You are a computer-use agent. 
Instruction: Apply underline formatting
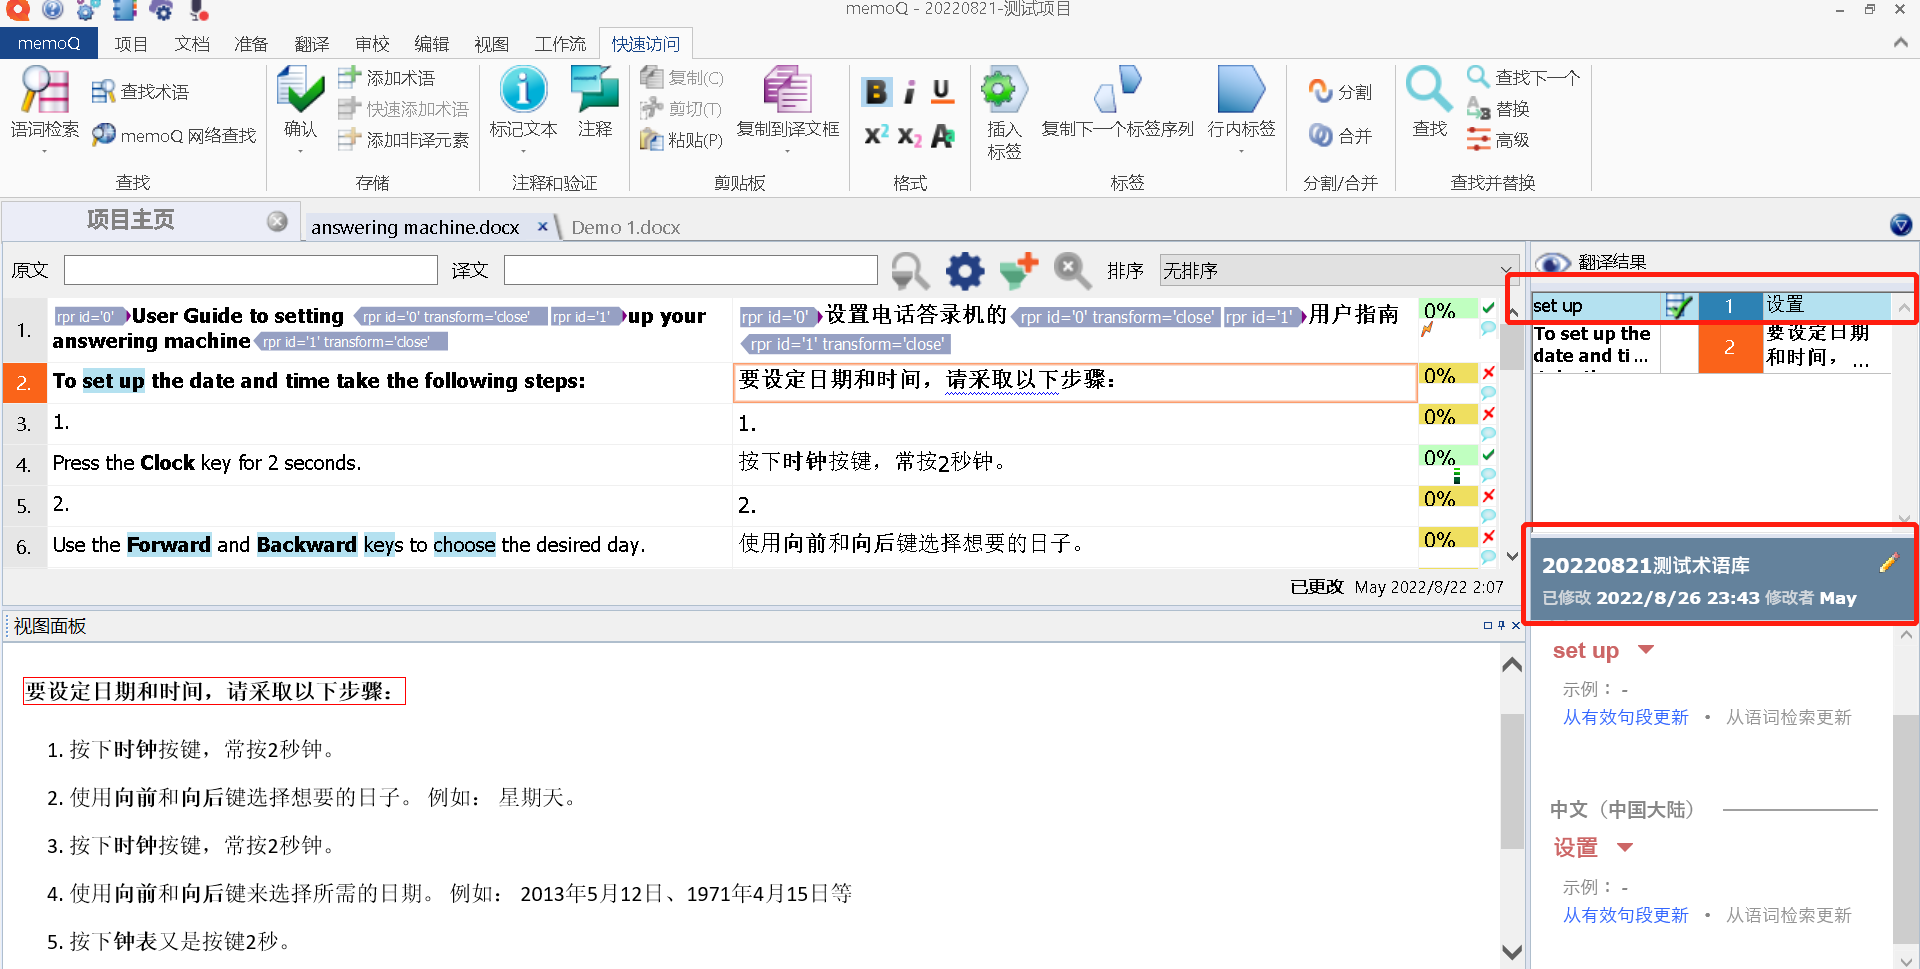coord(942,92)
